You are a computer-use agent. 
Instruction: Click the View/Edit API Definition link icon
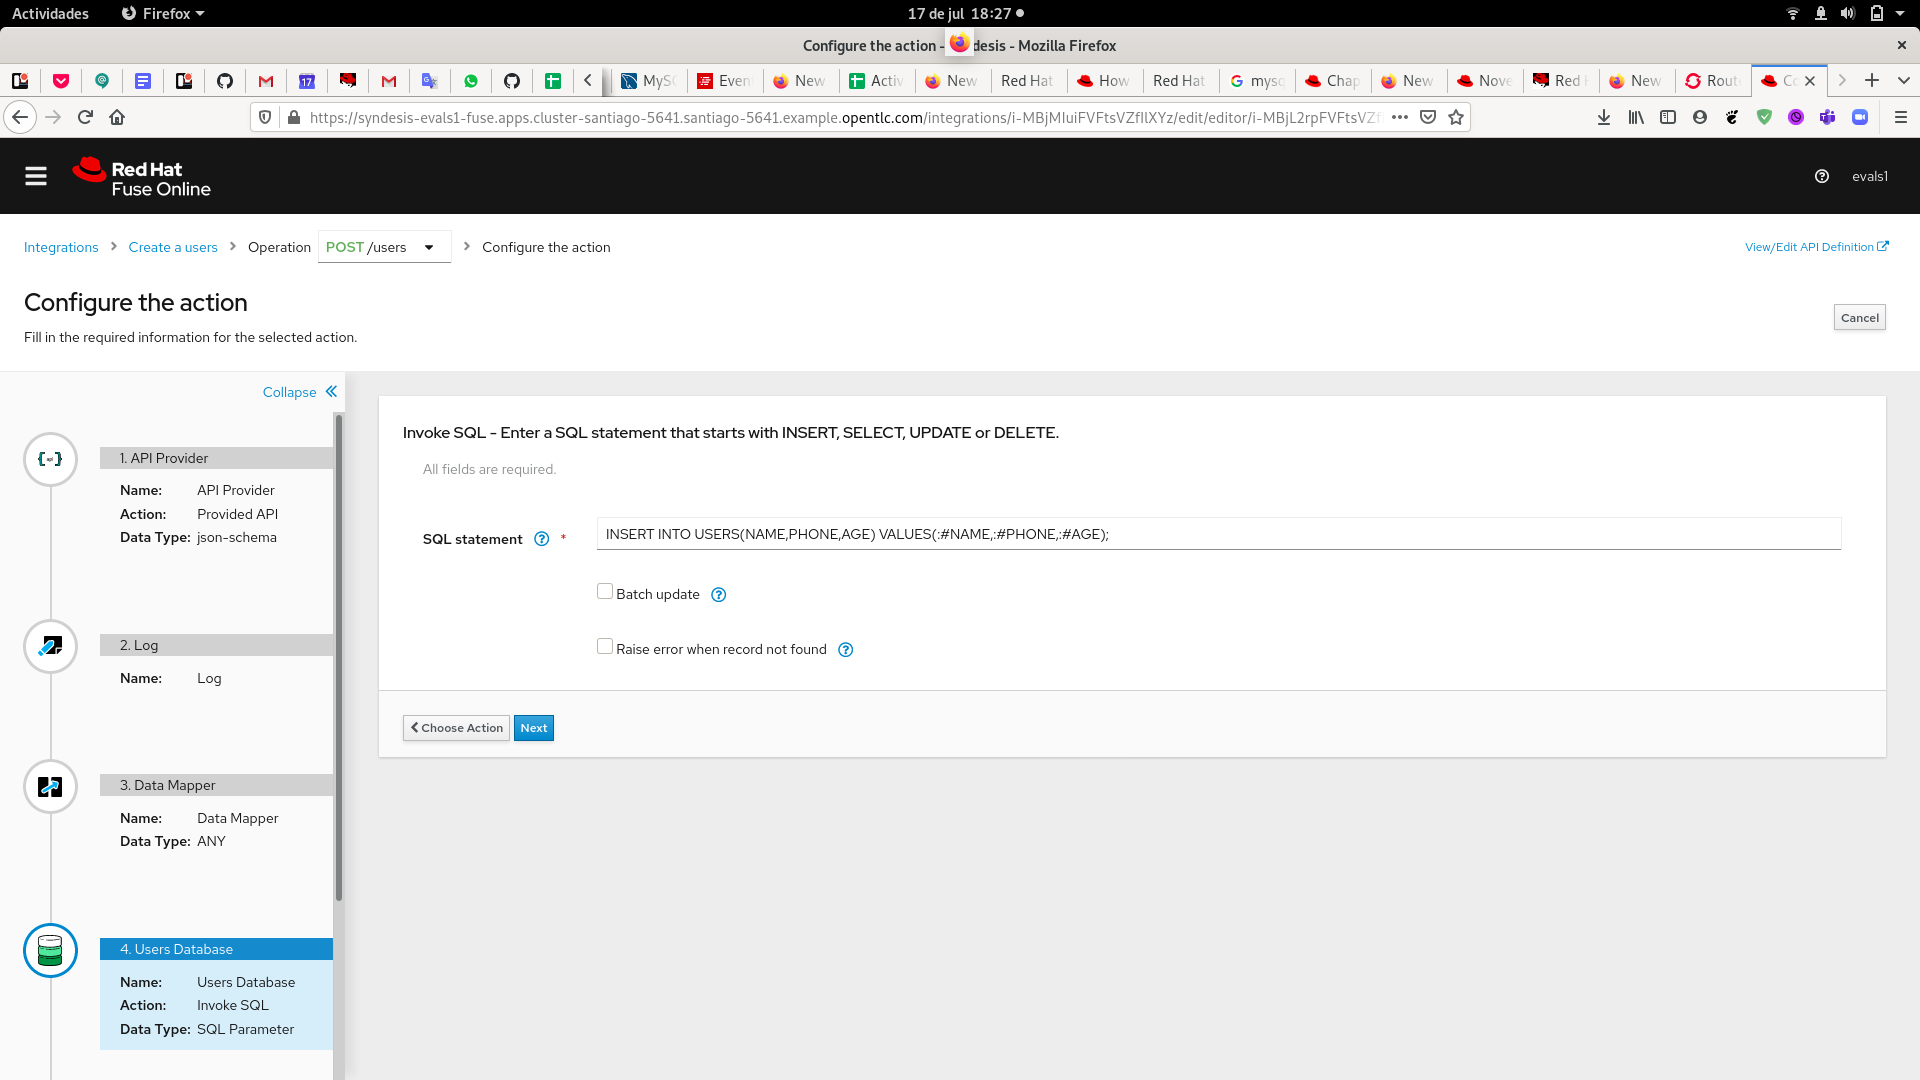1886,247
